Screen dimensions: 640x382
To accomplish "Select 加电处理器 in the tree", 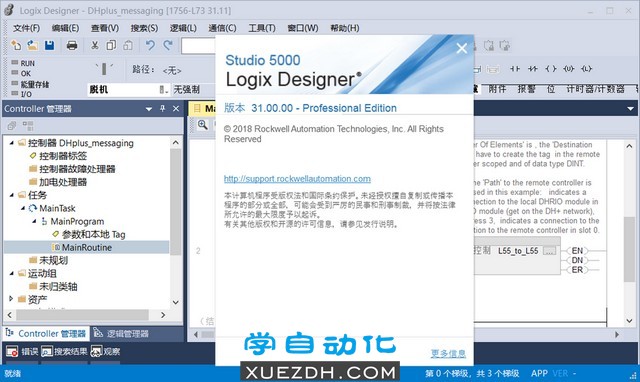I will [63, 182].
